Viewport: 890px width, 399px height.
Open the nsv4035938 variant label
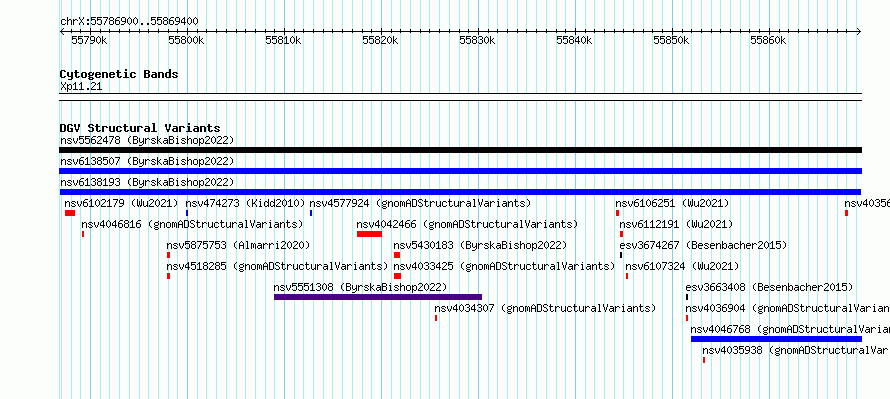point(796,350)
